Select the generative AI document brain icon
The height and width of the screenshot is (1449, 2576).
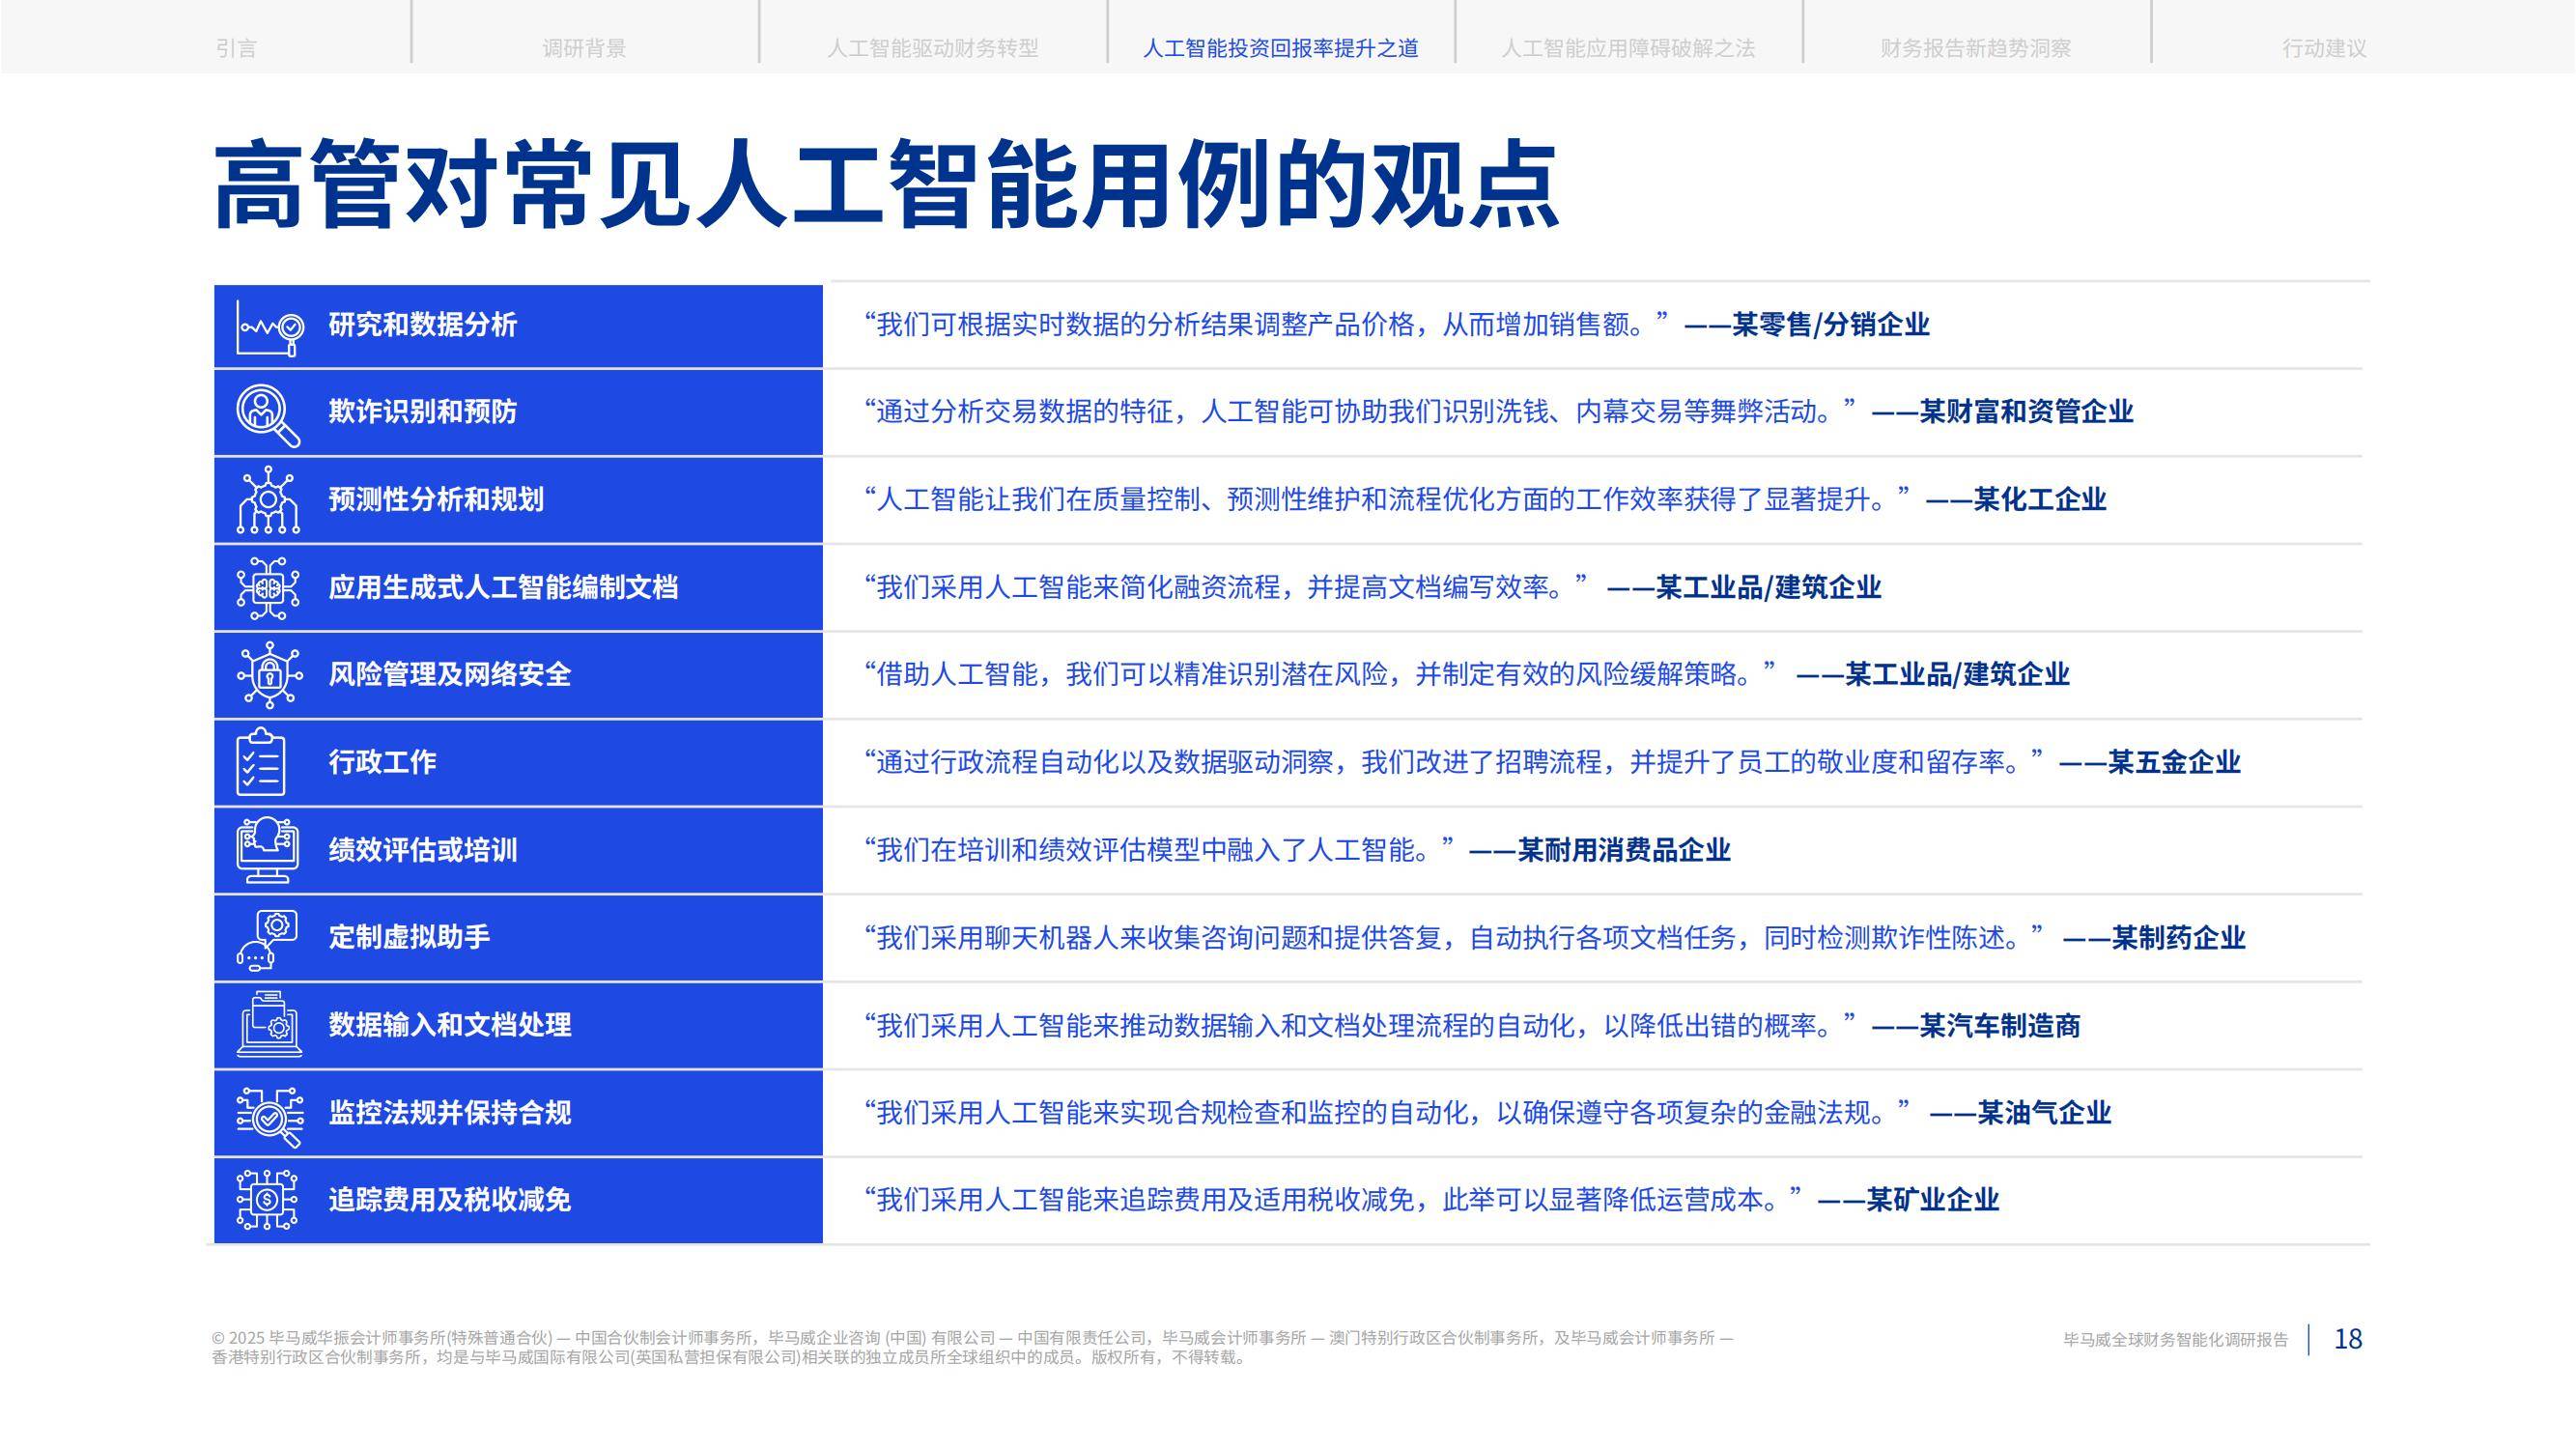tap(268, 588)
